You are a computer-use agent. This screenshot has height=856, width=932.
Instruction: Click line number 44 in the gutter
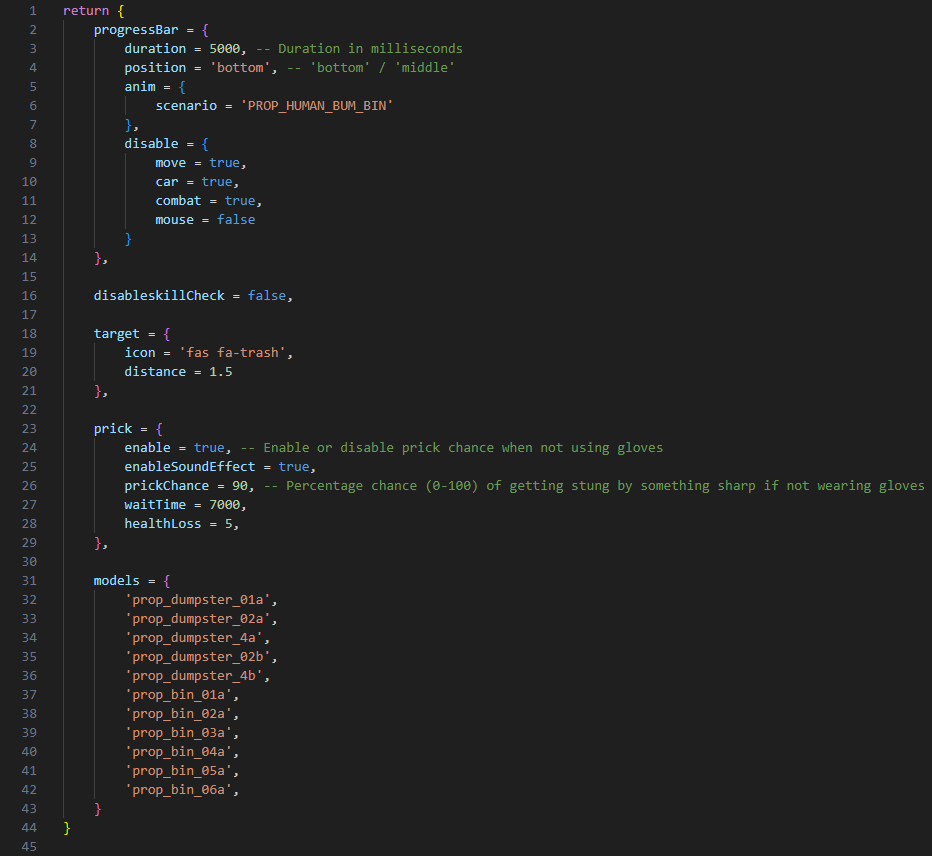click(29, 827)
